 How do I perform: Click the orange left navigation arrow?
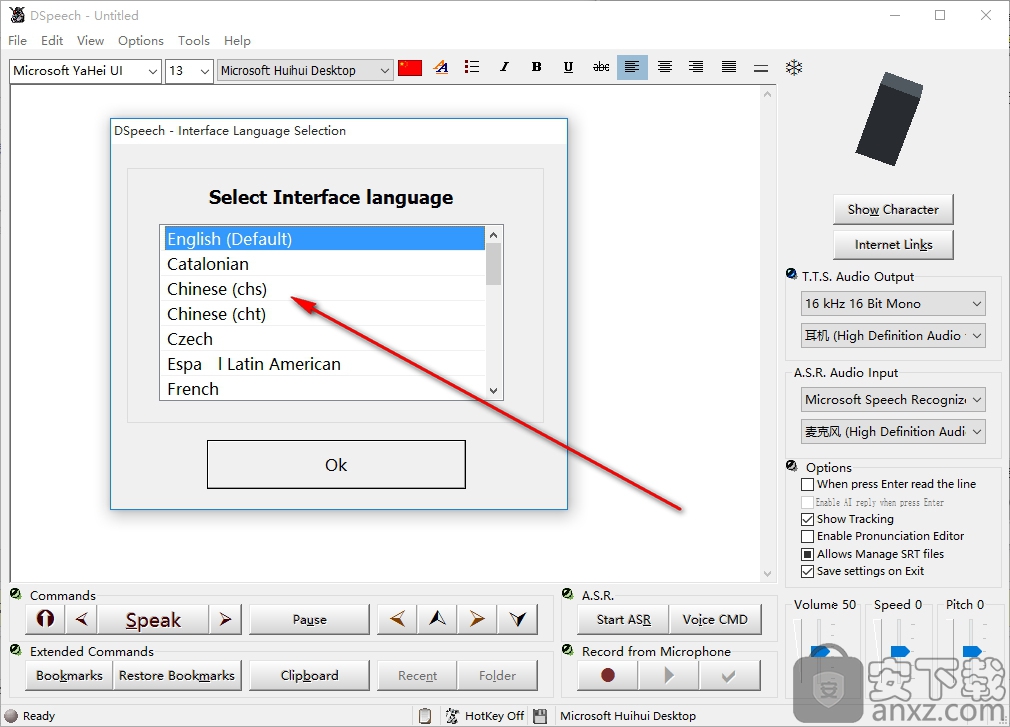(x=397, y=619)
